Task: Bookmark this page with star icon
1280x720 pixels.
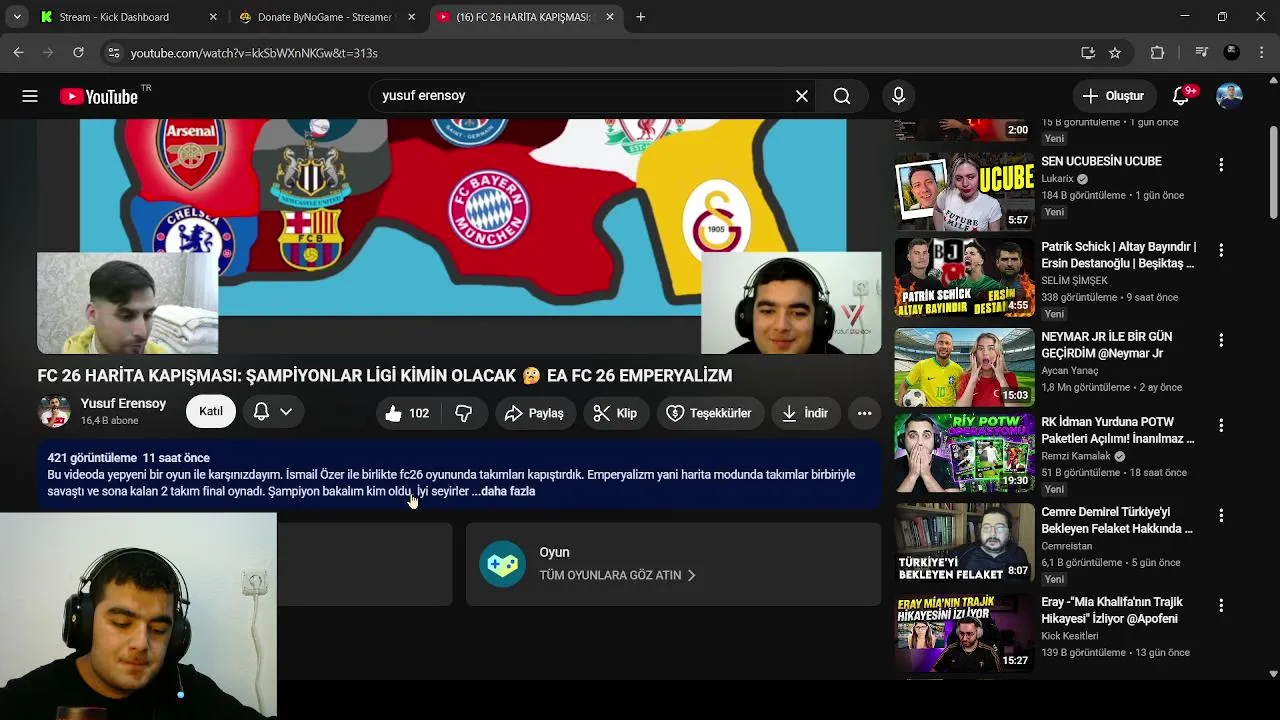Action: 1115,53
